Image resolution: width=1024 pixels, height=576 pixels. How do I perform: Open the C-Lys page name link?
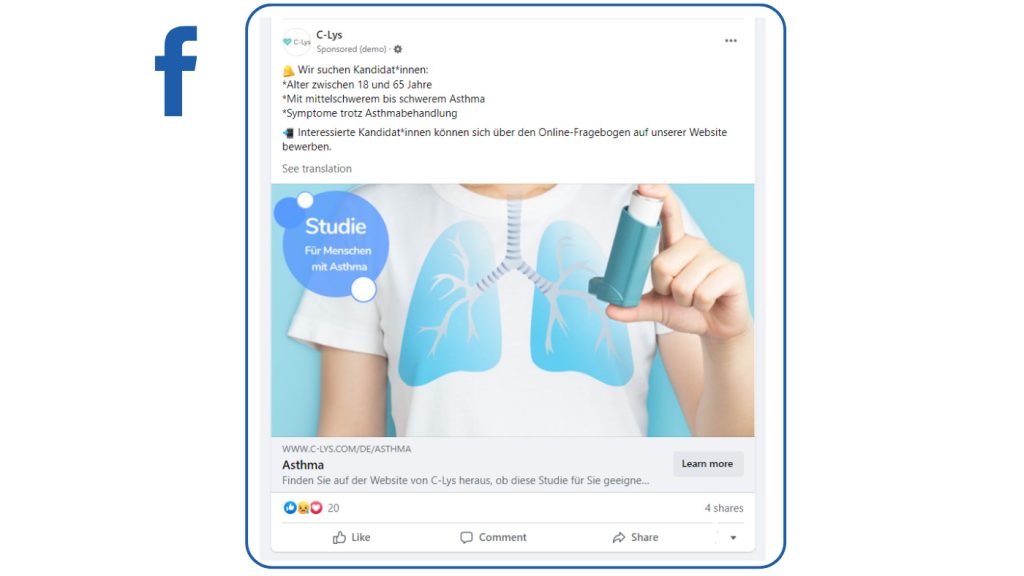(x=329, y=35)
